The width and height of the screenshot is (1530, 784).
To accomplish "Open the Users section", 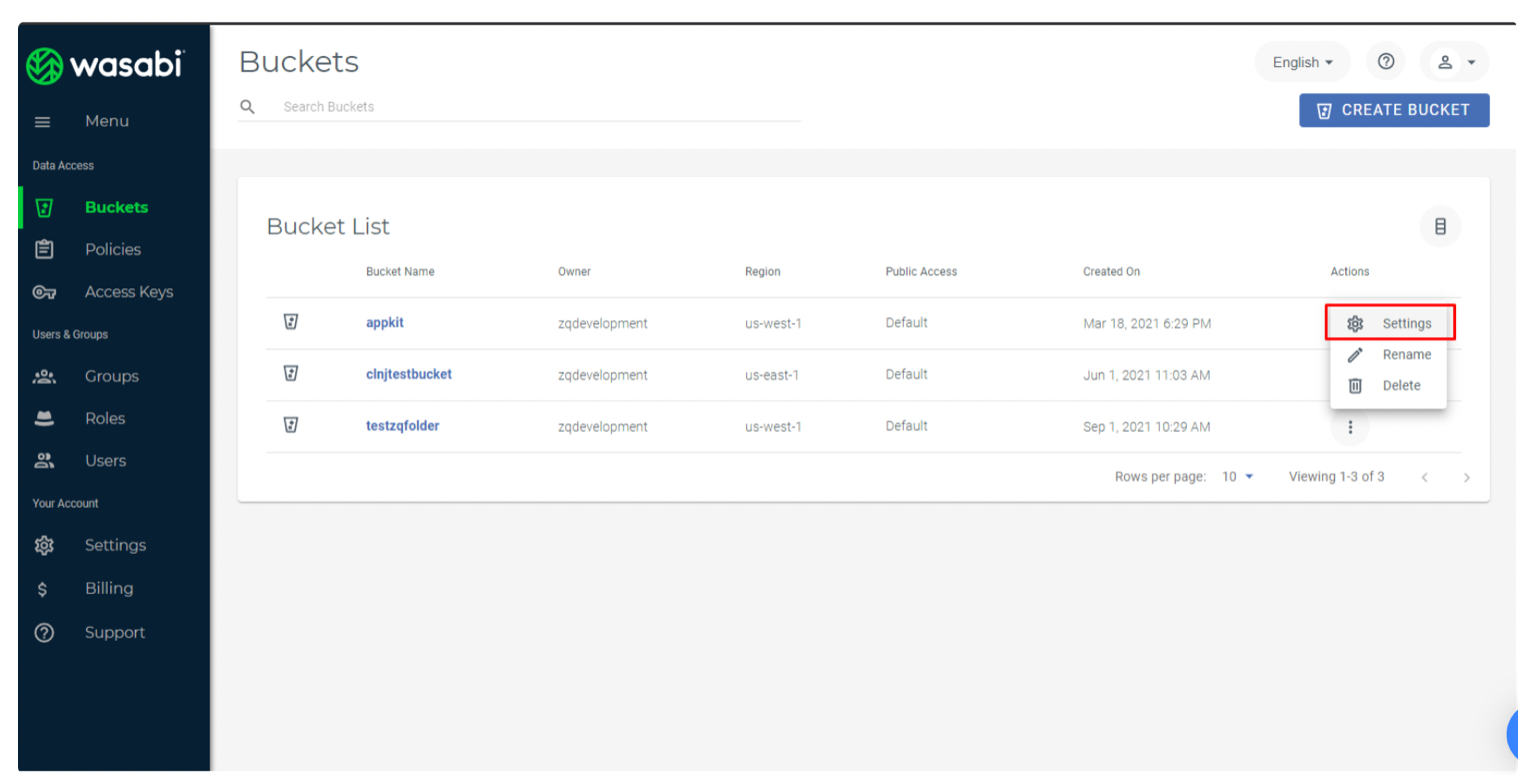I will 105,461.
